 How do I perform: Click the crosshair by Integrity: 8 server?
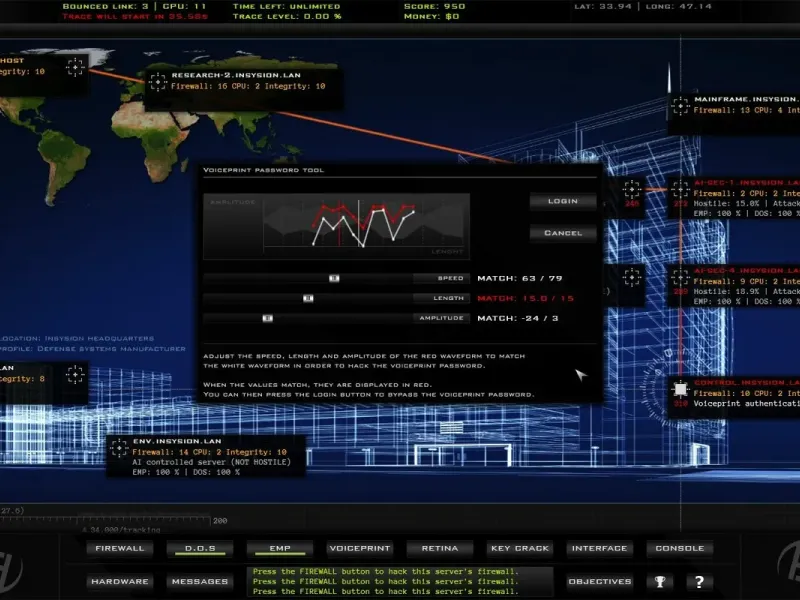[x=76, y=374]
